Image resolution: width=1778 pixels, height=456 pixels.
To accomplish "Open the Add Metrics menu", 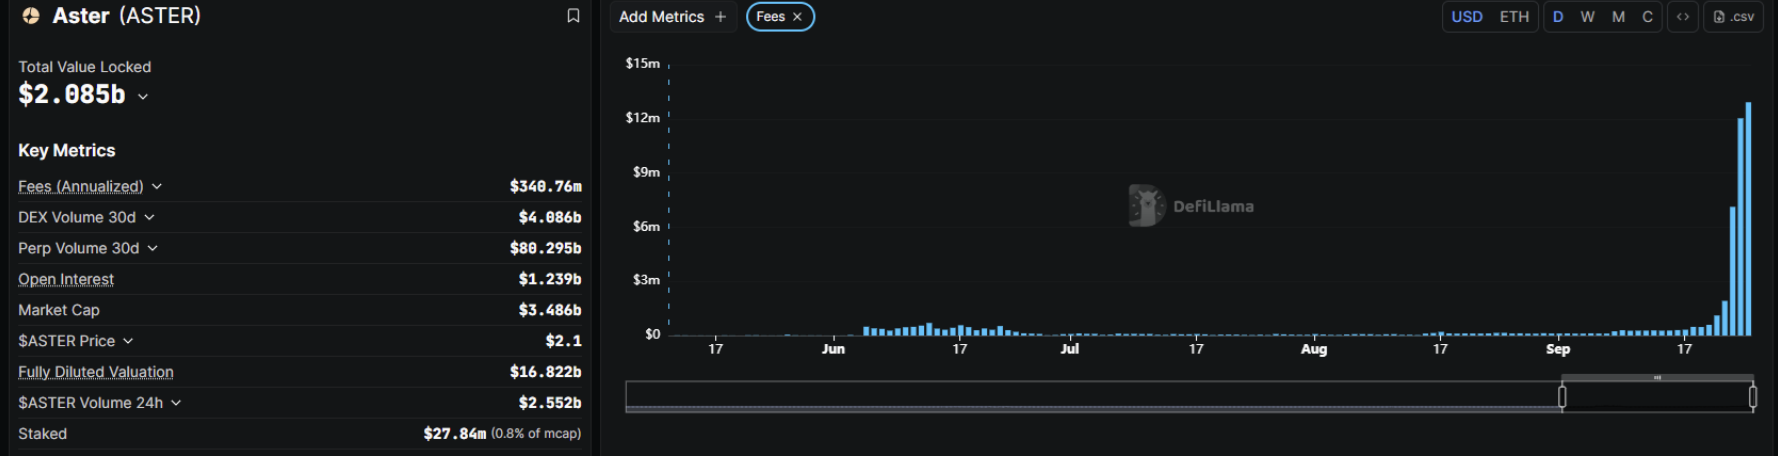I will (672, 17).
